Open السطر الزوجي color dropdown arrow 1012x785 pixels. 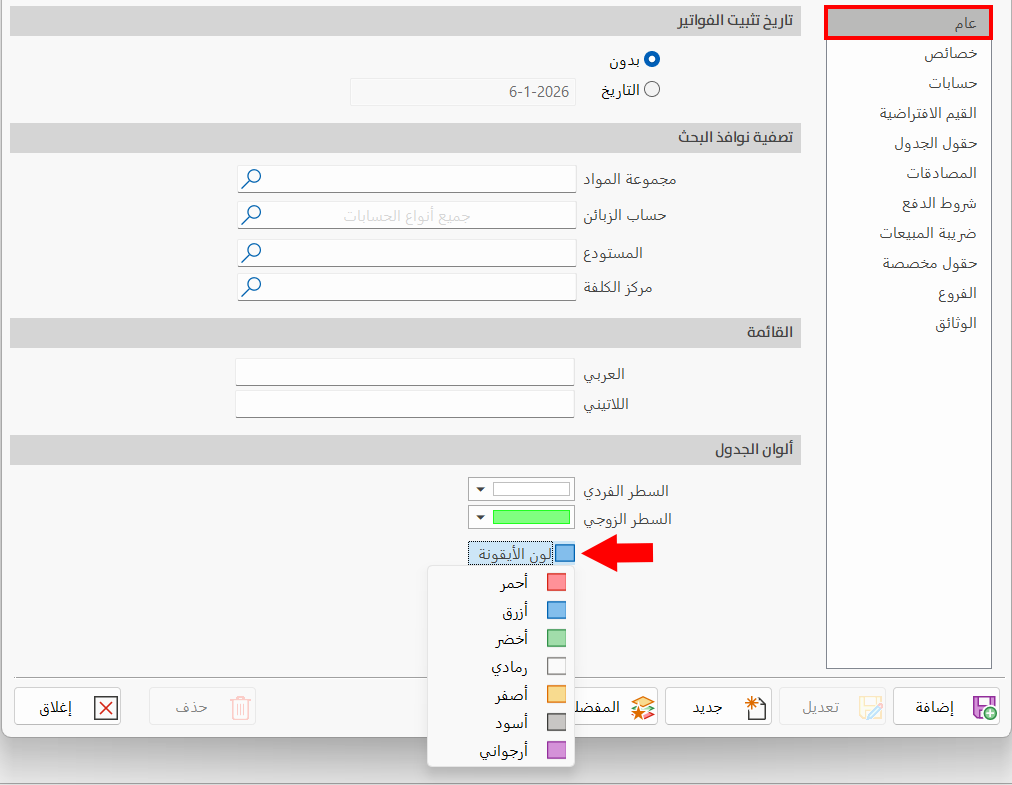tap(480, 517)
